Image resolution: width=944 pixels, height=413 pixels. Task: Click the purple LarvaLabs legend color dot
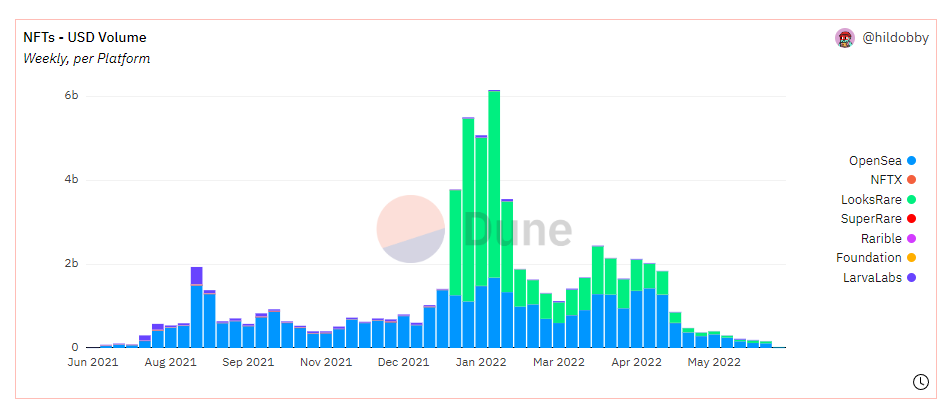pos(911,278)
